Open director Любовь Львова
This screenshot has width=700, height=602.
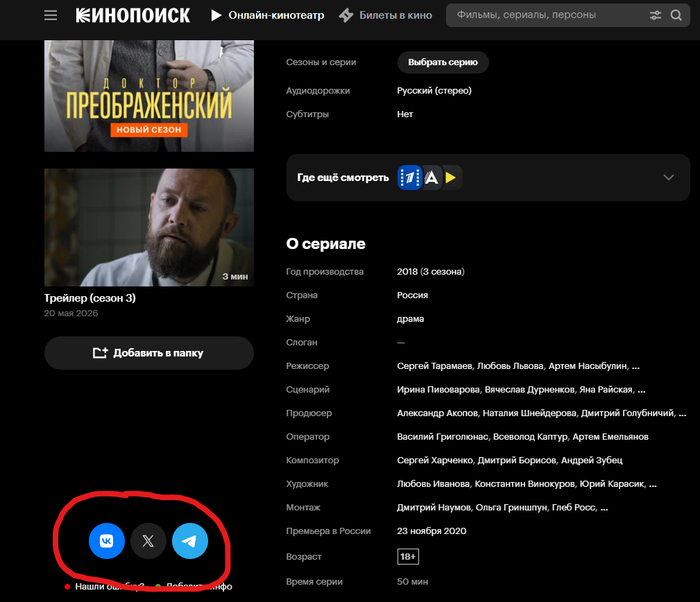[510, 366]
